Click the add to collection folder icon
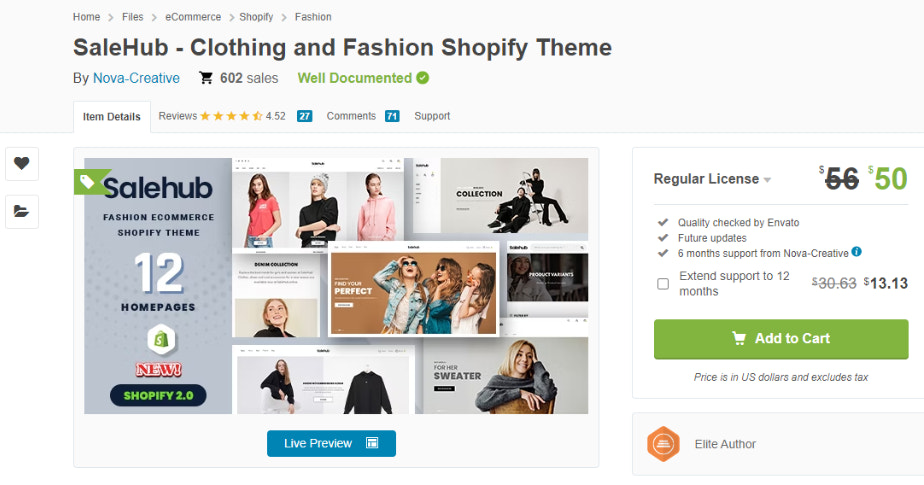This screenshot has height=485, width=924. [x=22, y=211]
